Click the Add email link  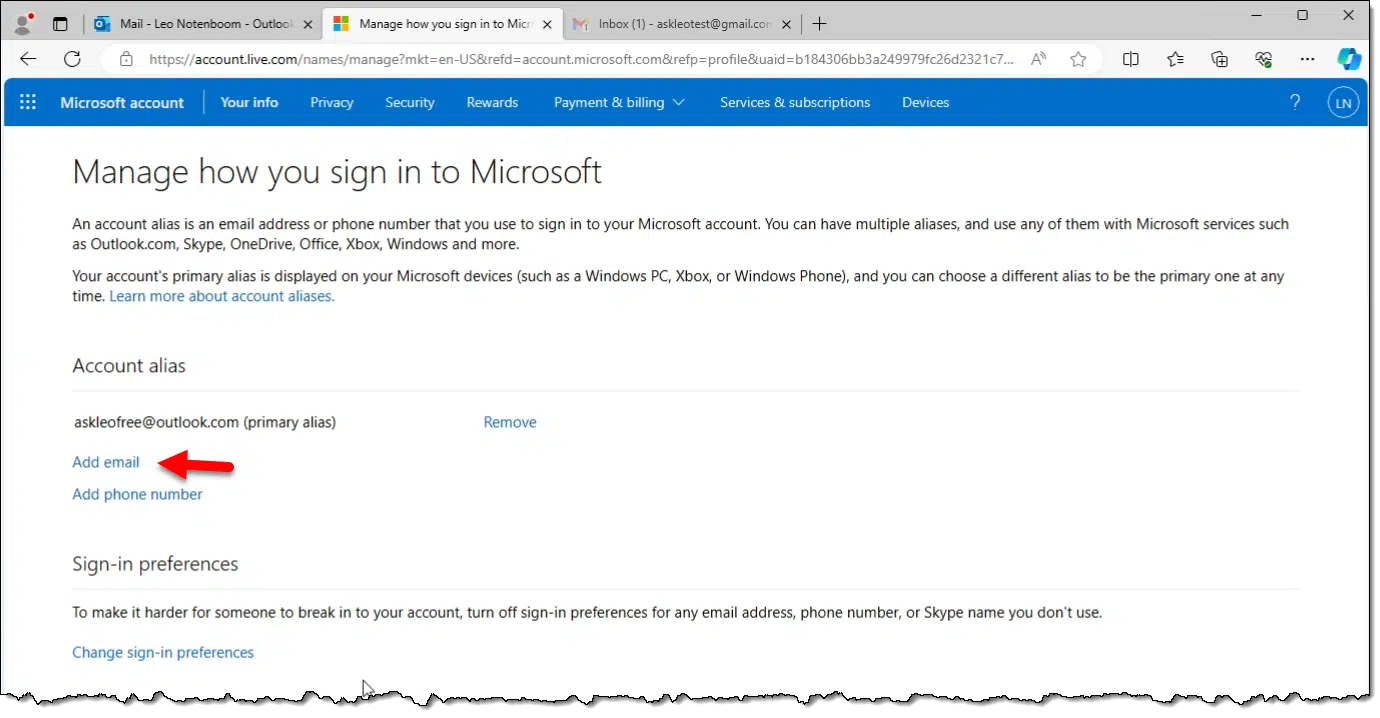coord(106,462)
